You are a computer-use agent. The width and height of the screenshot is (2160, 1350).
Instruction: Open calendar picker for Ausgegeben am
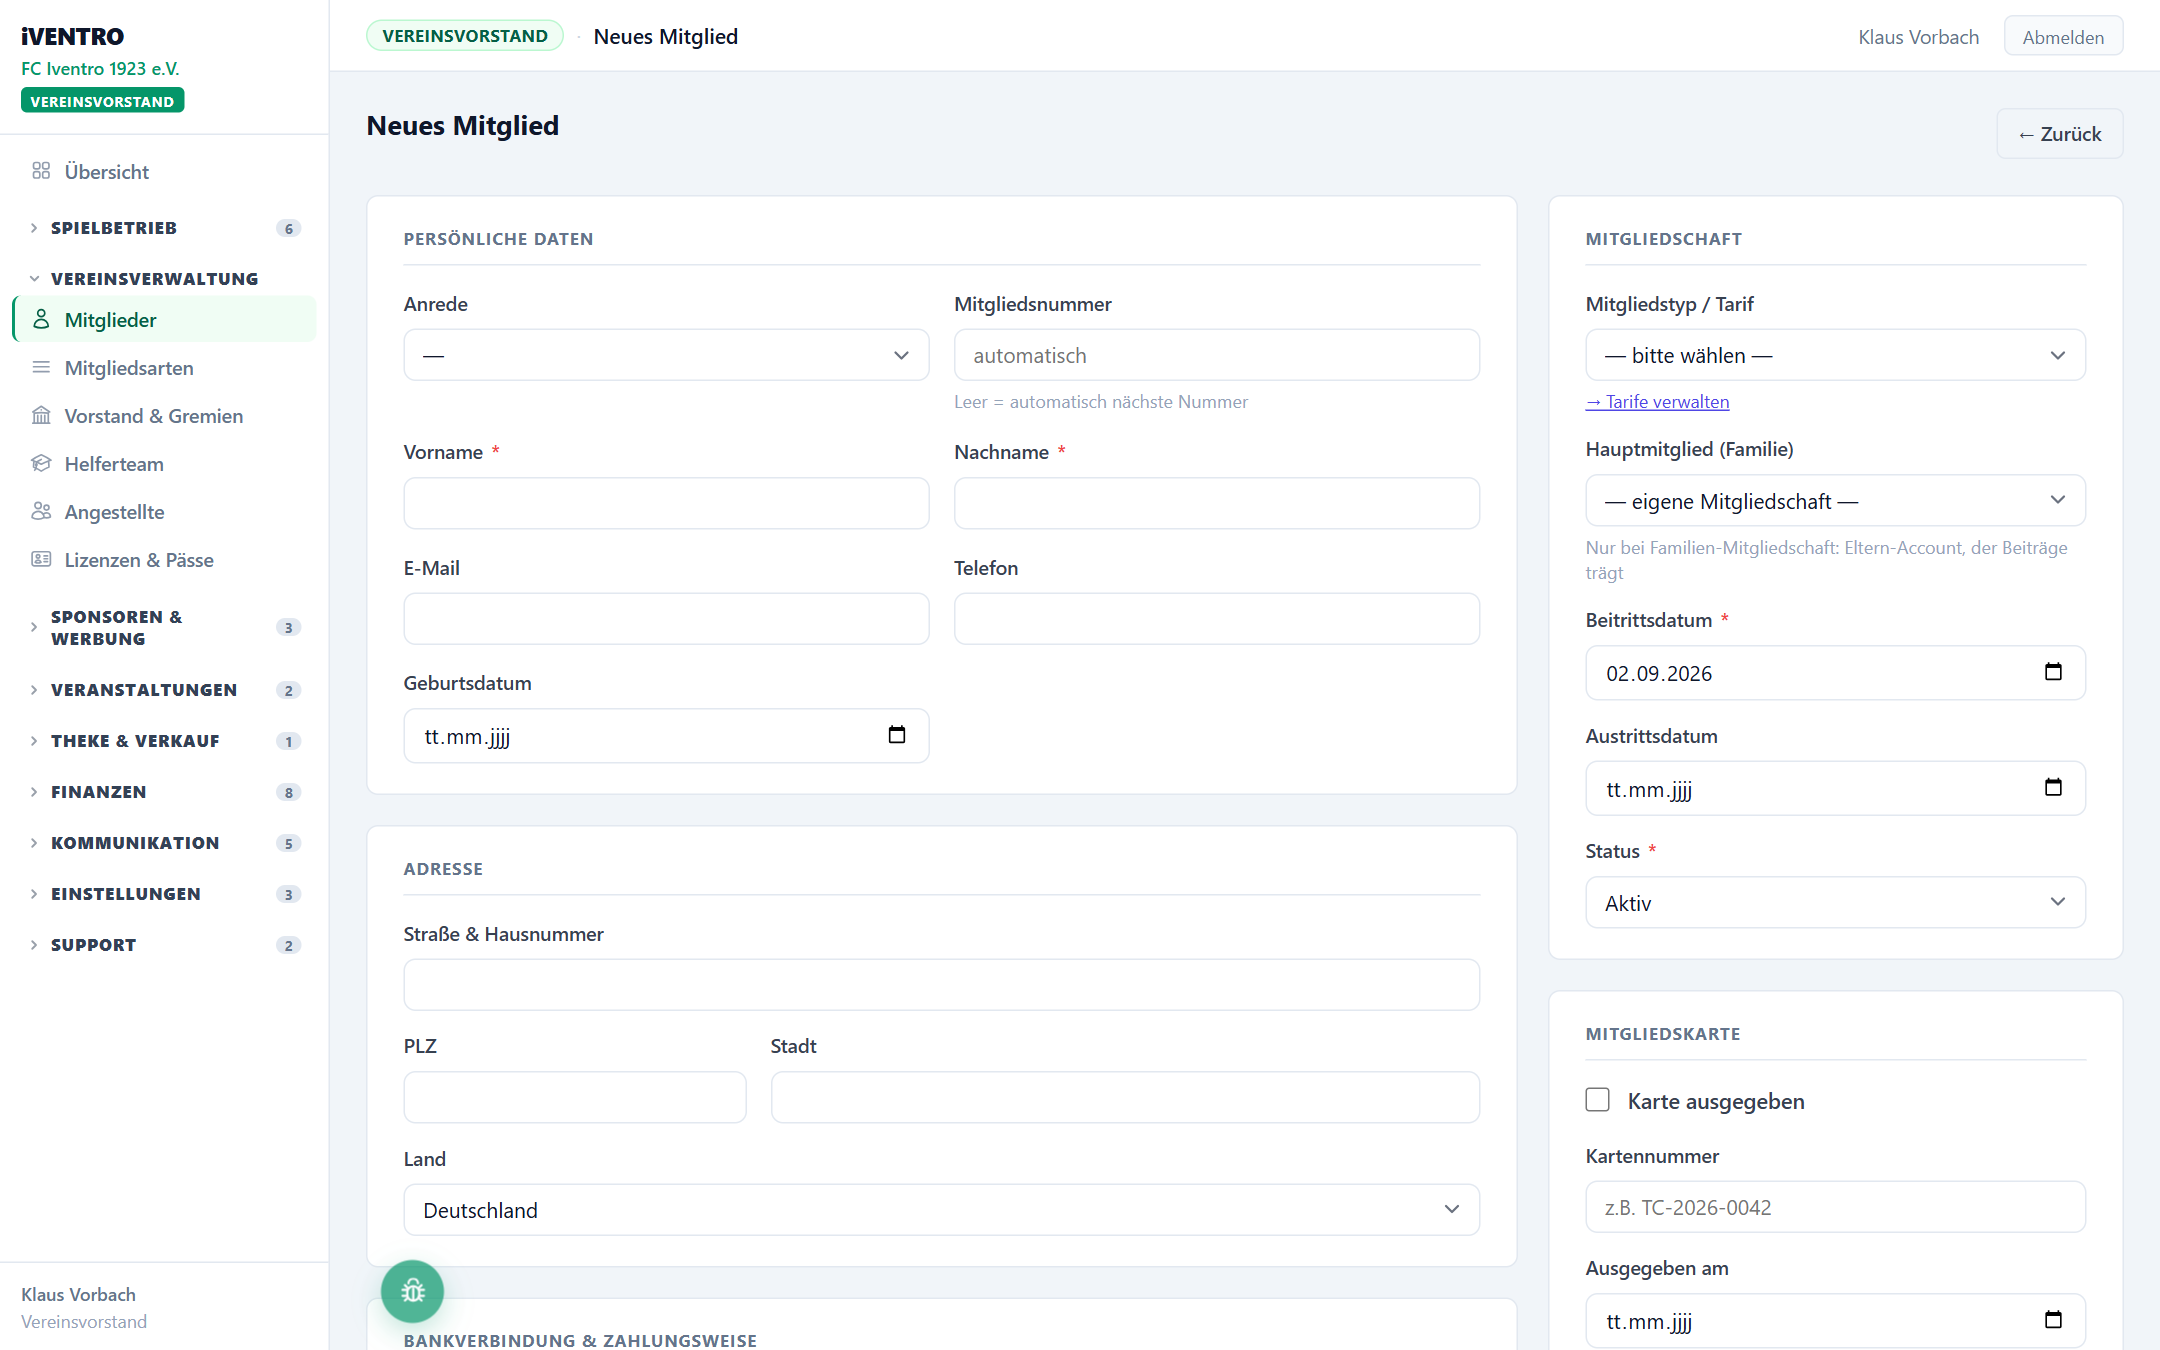2053,1320
